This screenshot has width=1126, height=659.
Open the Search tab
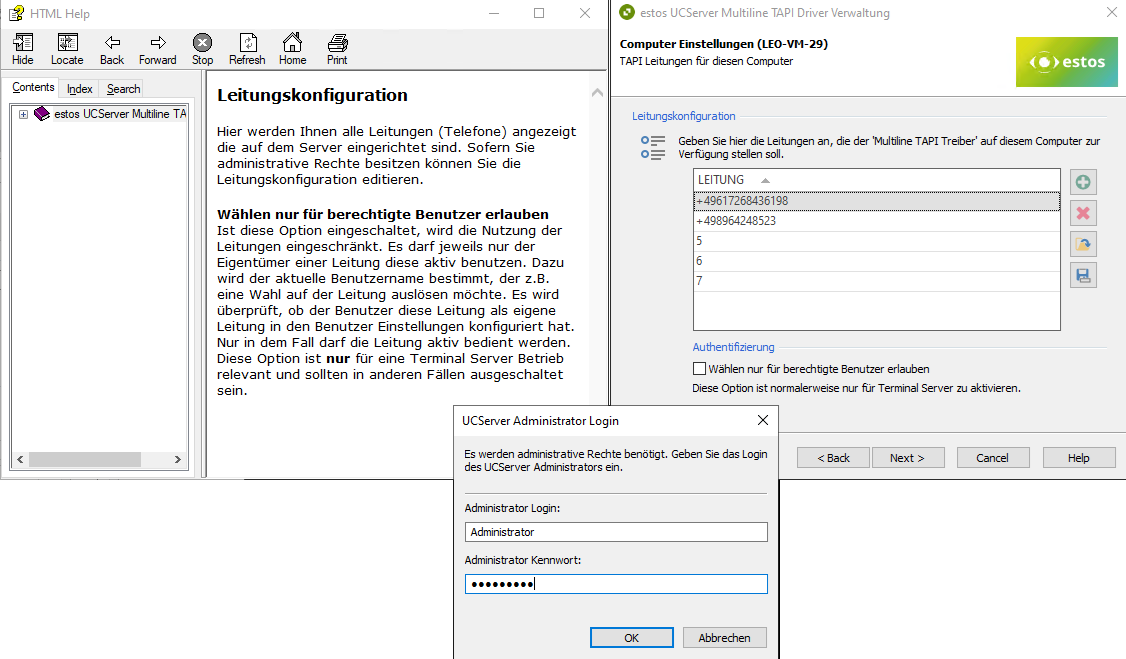click(123, 89)
